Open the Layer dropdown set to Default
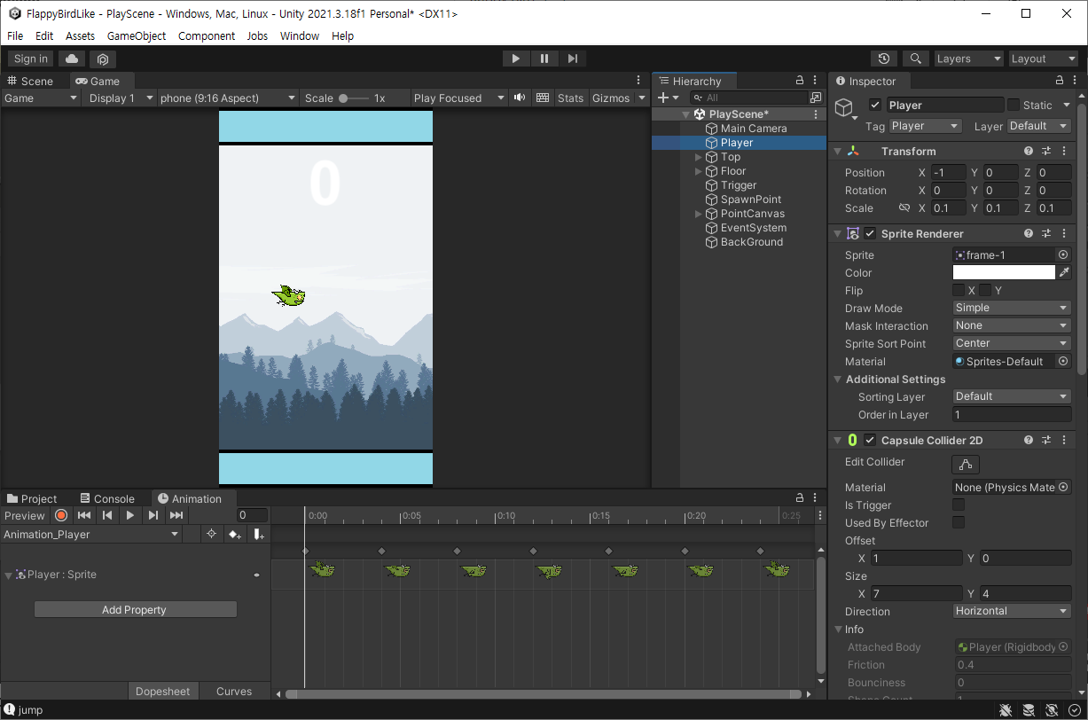The image size is (1088, 720). coord(1039,126)
